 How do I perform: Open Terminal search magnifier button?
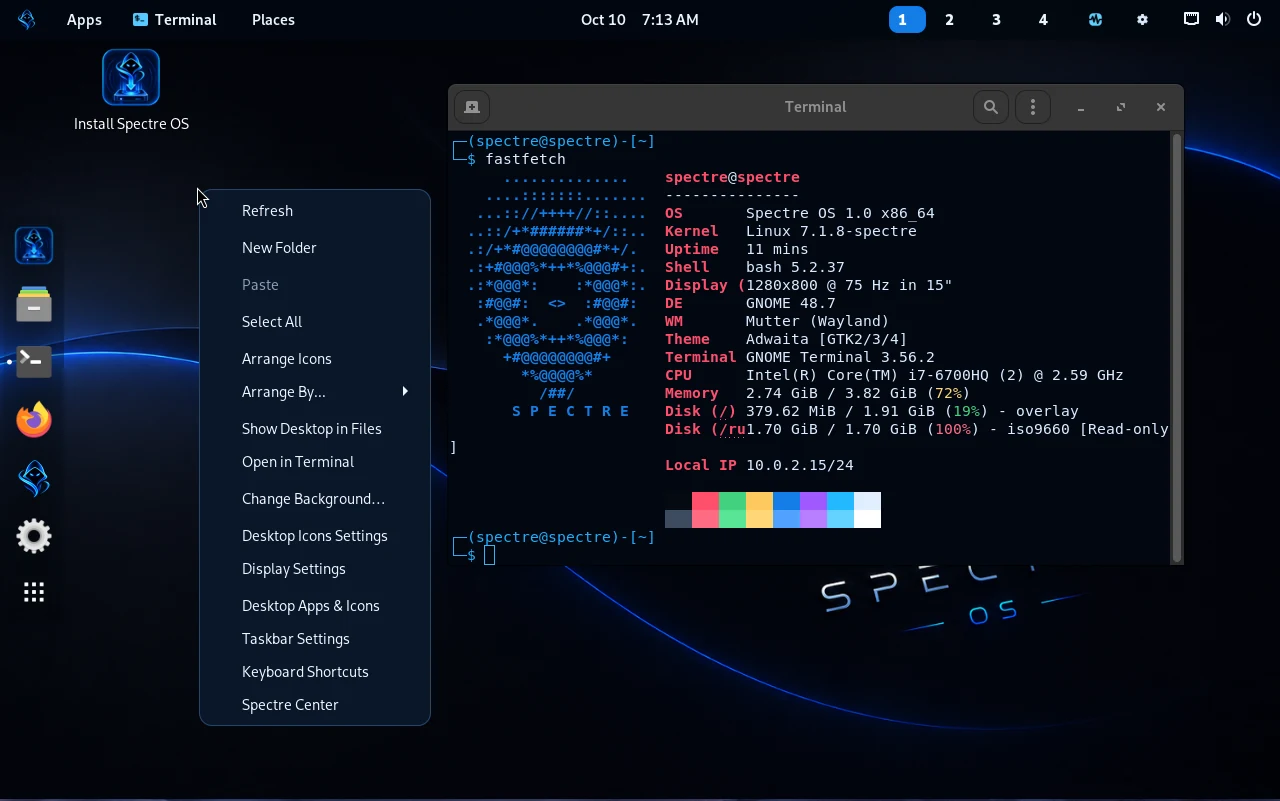[991, 107]
